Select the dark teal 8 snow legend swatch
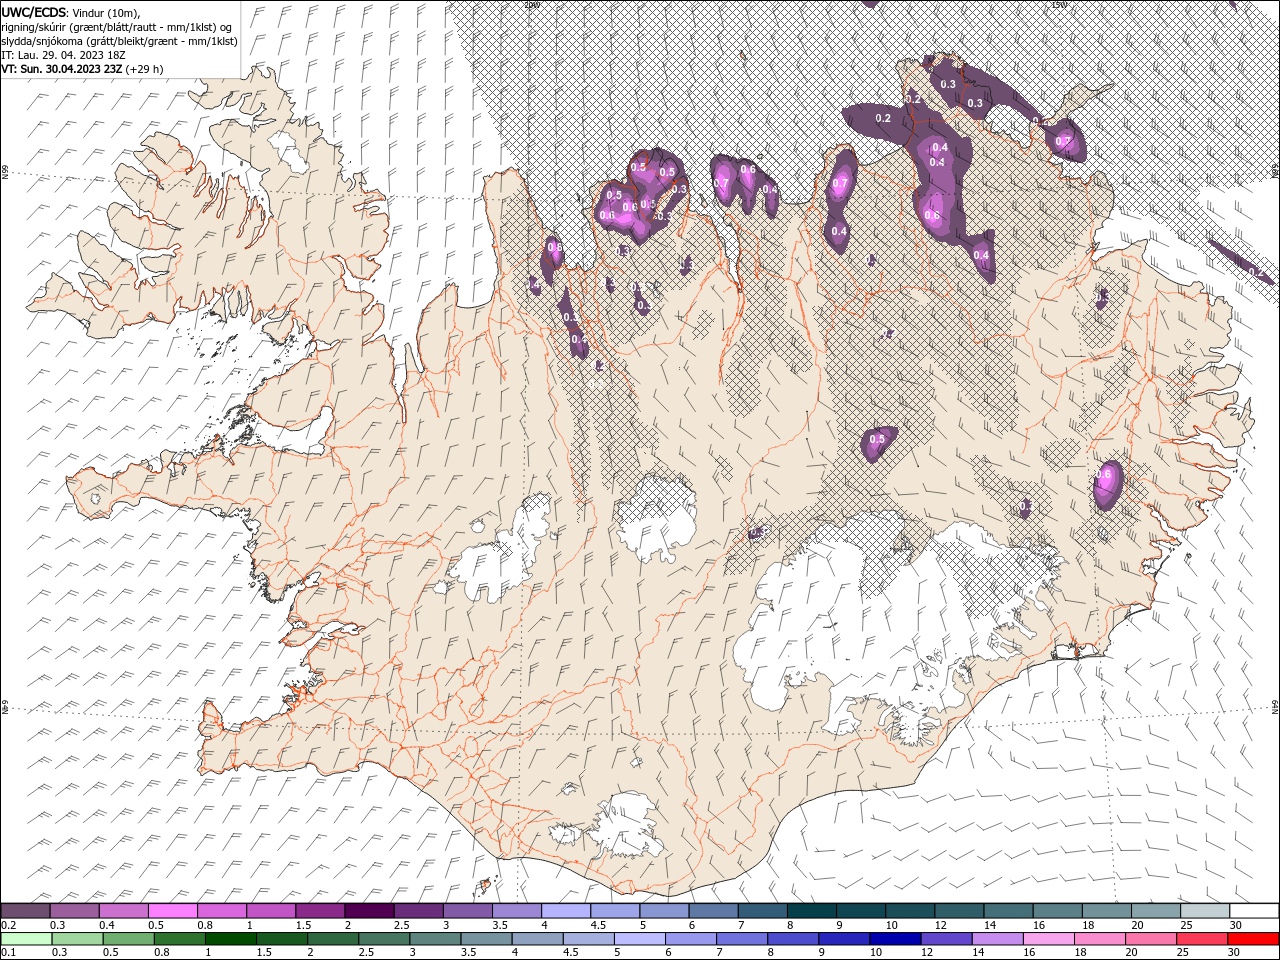The image size is (1280, 960). point(811,911)
